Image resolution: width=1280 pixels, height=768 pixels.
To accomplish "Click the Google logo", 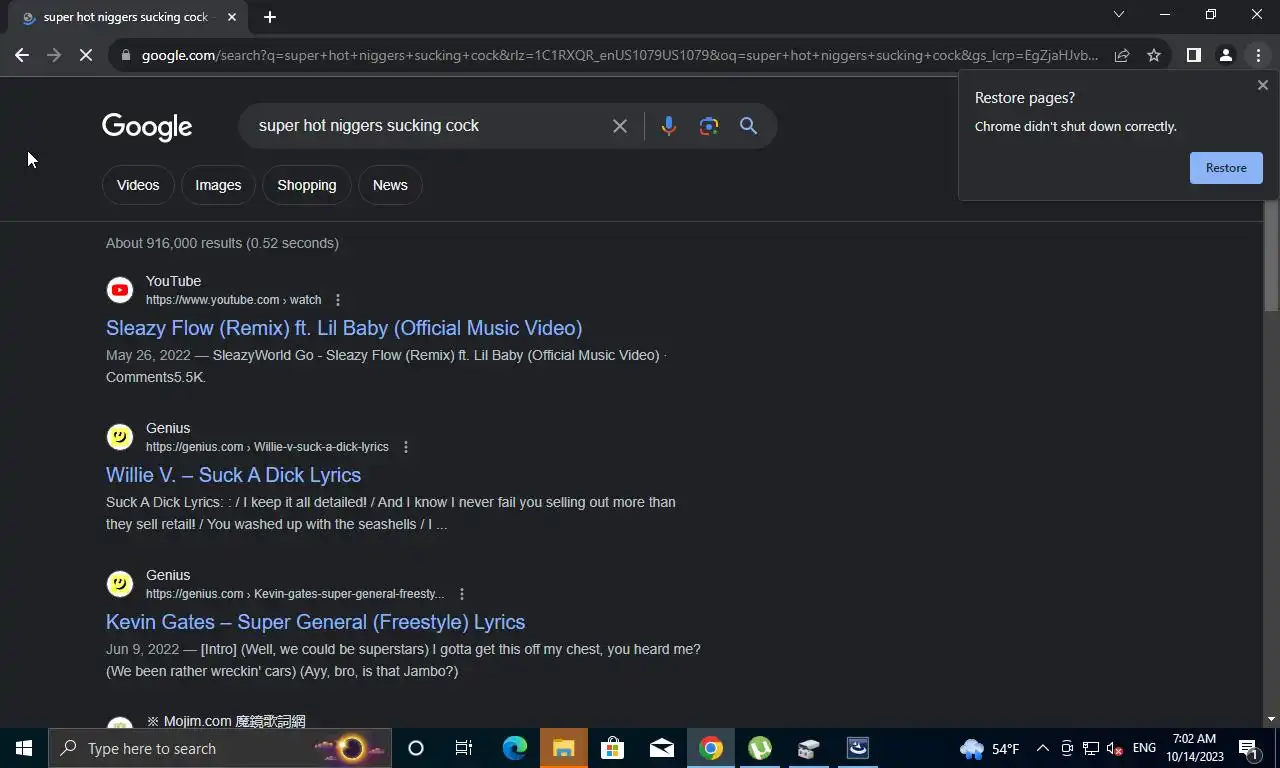I will tap(147, 127).
